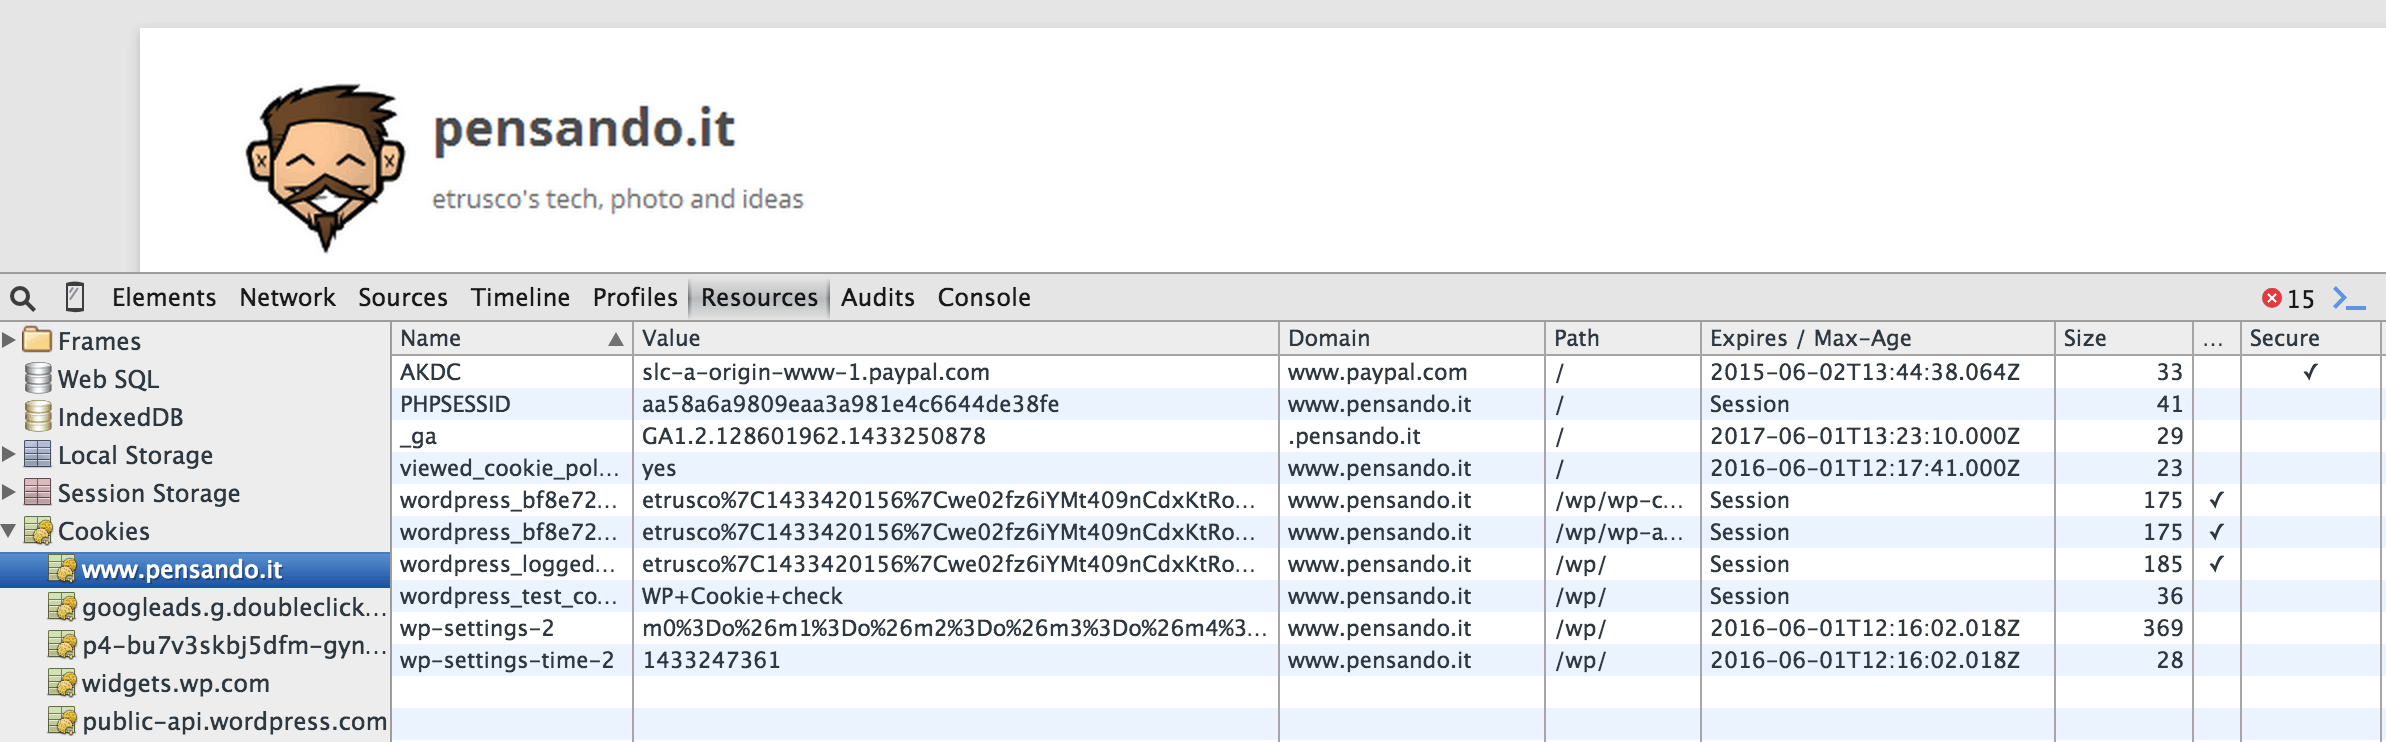Click the Cookies category icon
Image resolution: width=2386 pixels, height=742 pixels.
pyautogui.click(x=38, y=530)
